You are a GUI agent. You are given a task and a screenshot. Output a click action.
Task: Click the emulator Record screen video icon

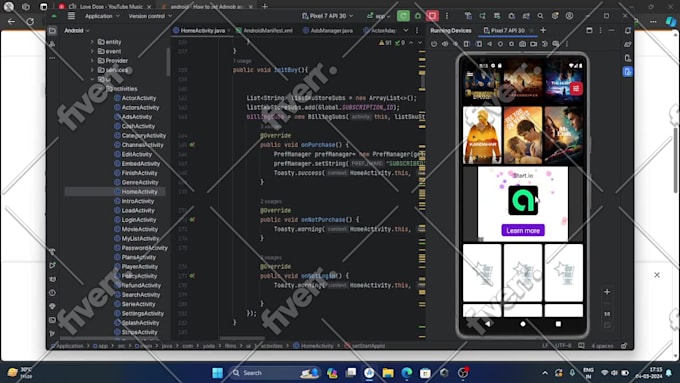coord(533,44)
